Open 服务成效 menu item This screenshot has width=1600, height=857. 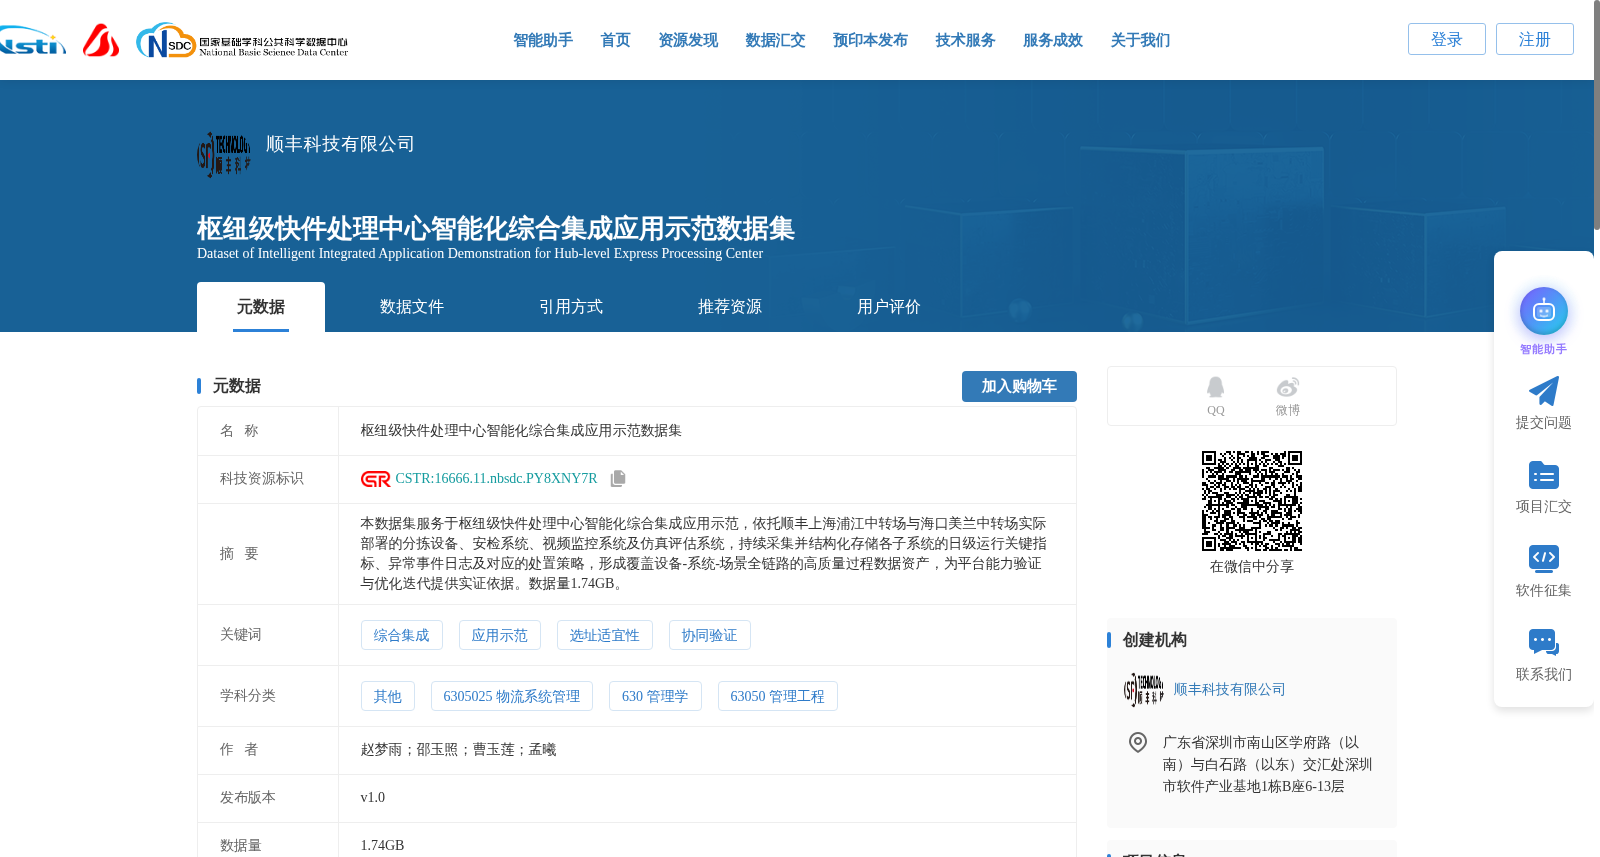1053,40
